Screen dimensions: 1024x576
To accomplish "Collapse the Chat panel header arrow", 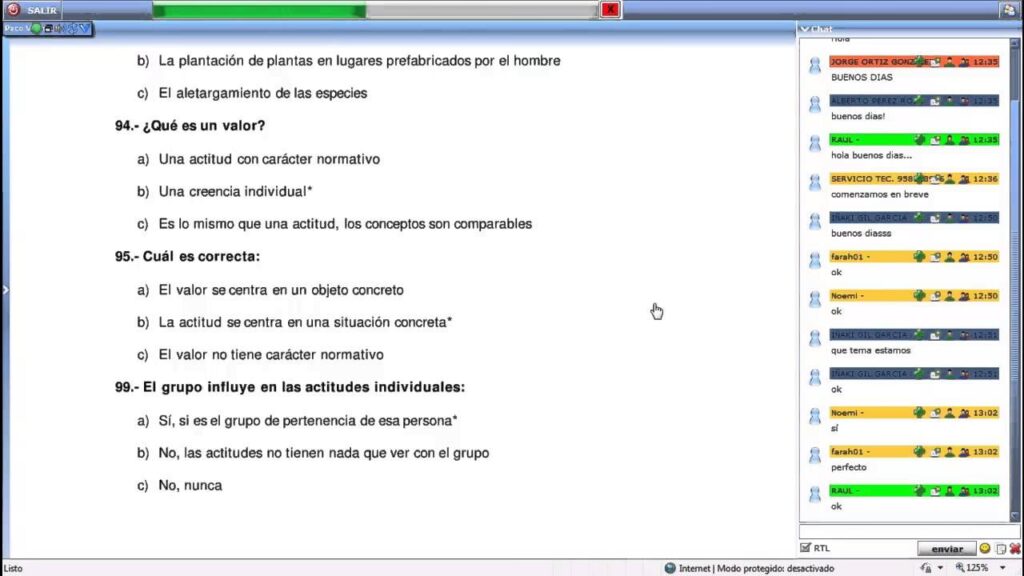I will pyautogui.click(x=804, y=29).
